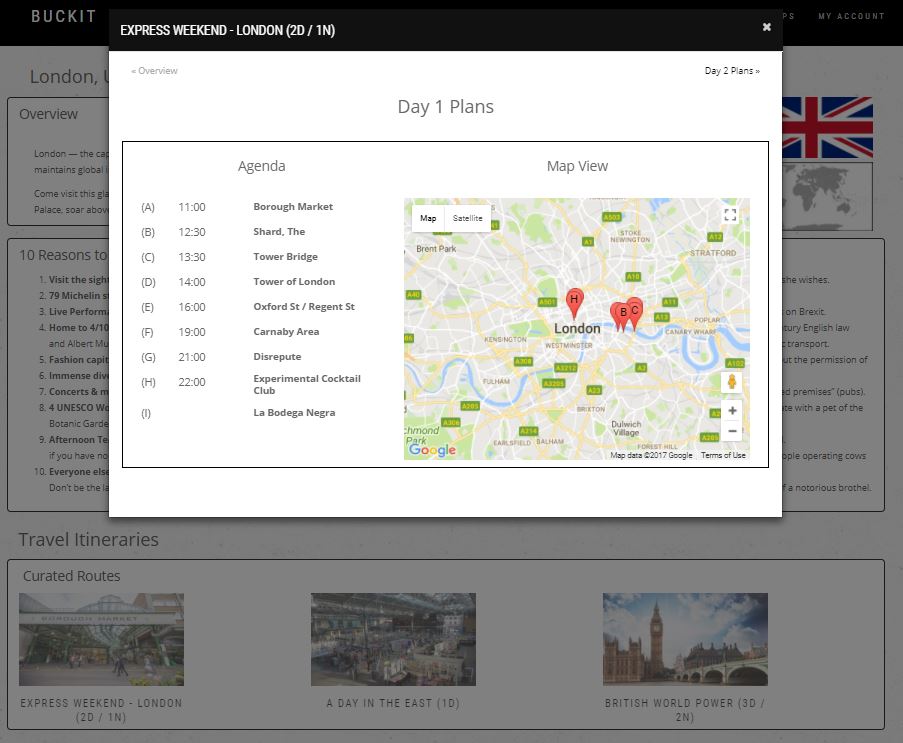Select Tower Bridge agenda item

(285, 257)
